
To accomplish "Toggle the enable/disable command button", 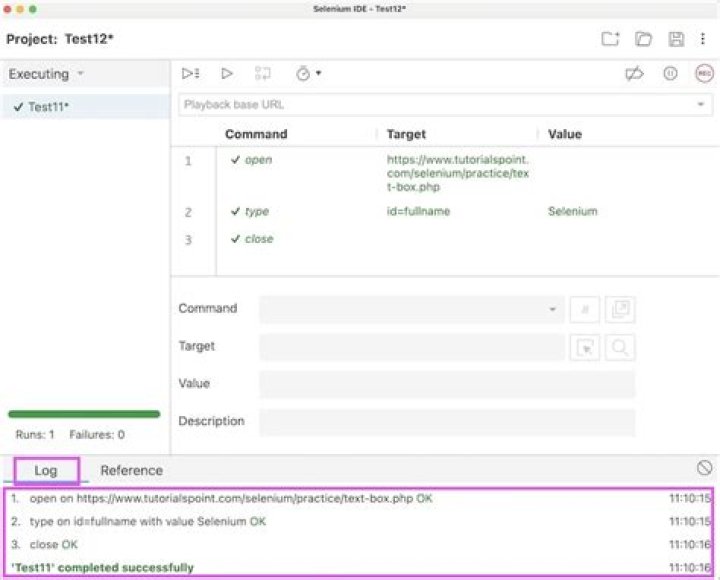I will coord(585,309).
